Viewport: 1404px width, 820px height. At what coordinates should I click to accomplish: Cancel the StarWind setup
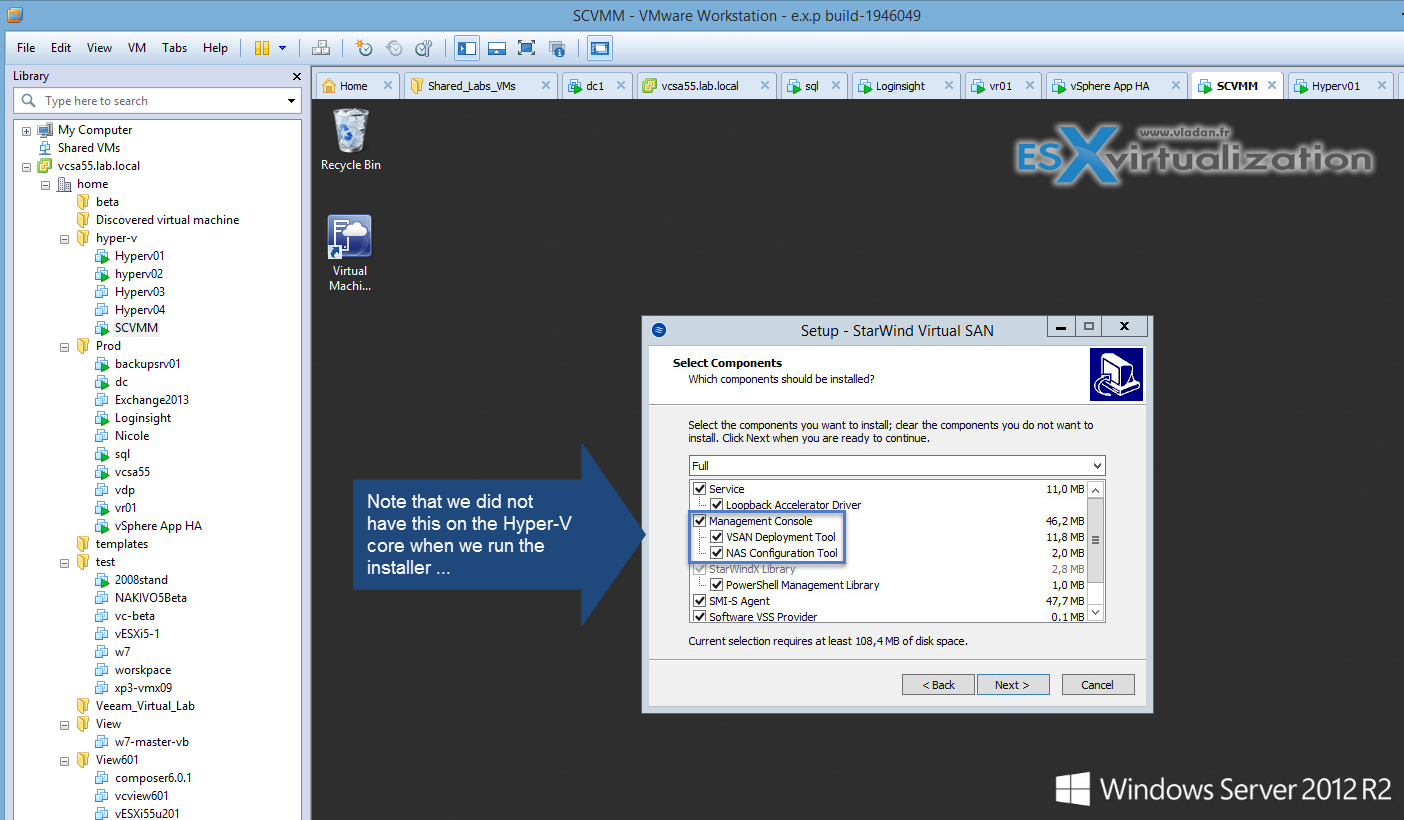1097,685
